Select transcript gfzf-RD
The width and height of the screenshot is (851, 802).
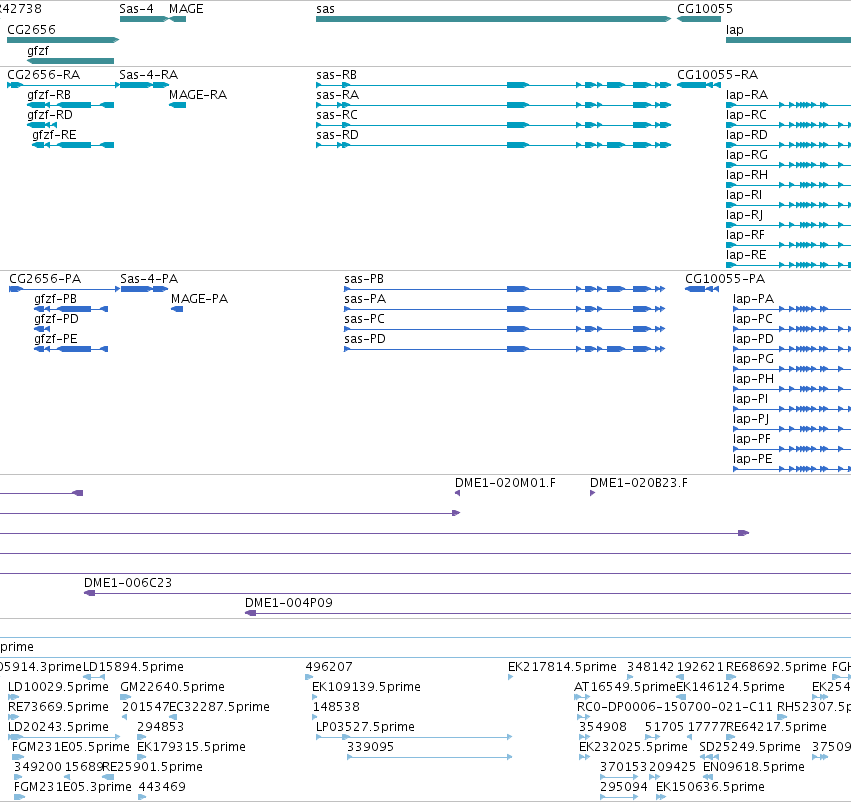[x=42, y=125]
